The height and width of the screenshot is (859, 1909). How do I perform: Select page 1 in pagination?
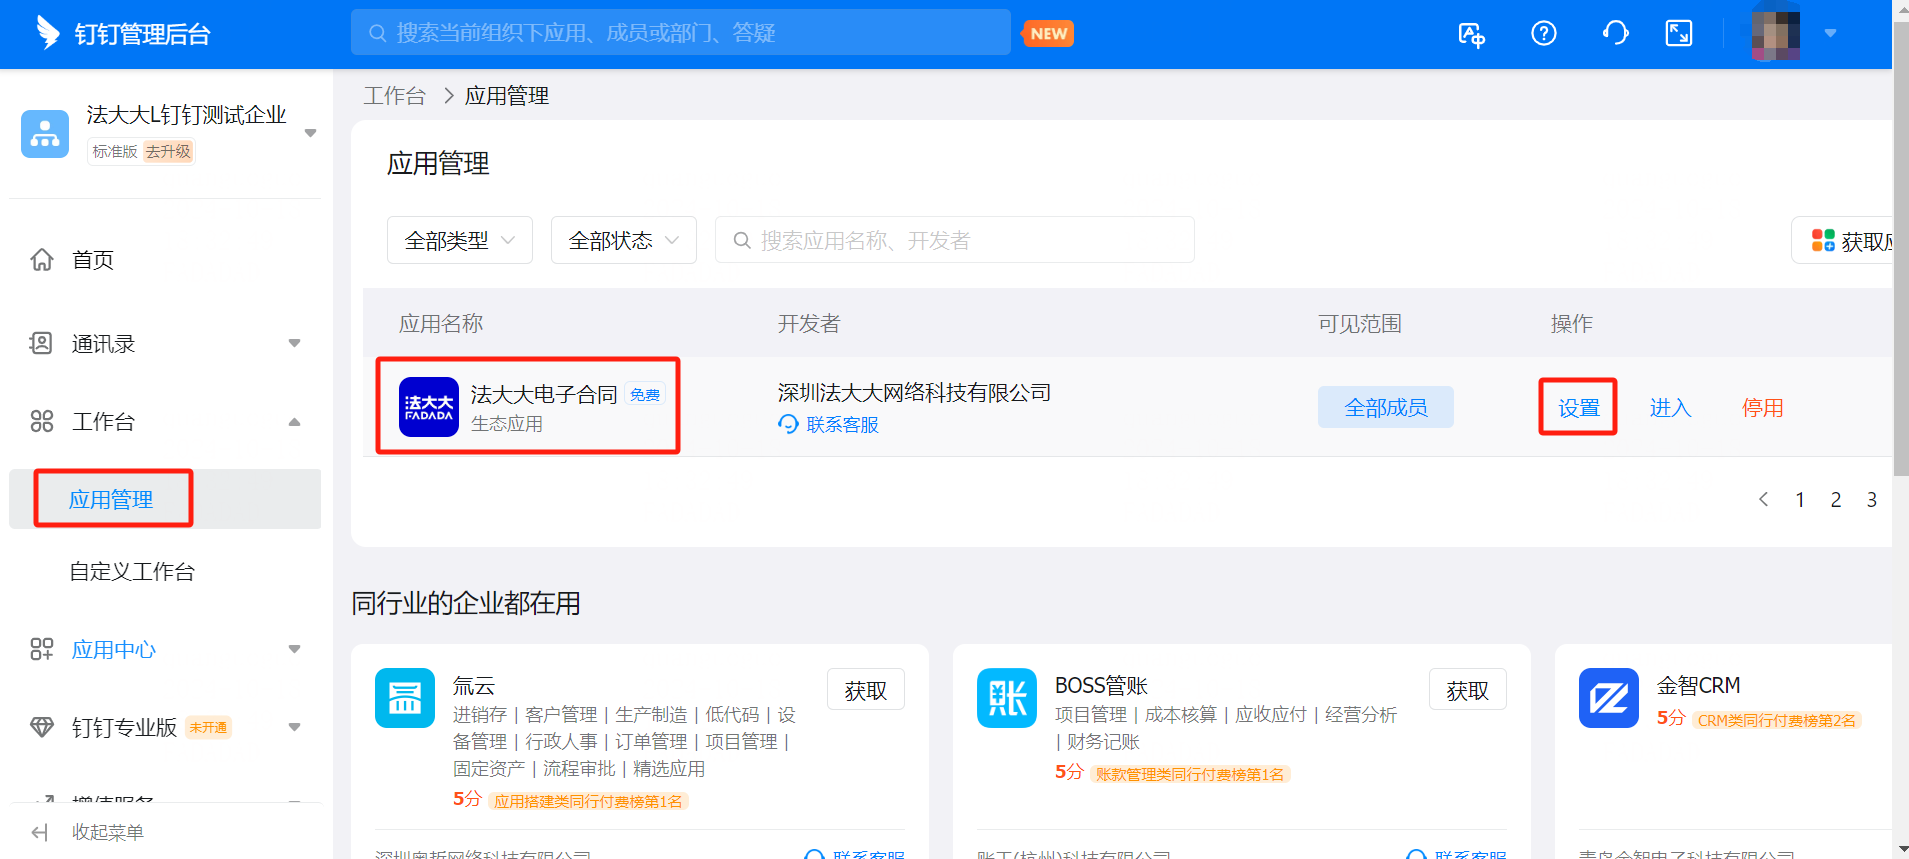click(x=1800, y=499)
